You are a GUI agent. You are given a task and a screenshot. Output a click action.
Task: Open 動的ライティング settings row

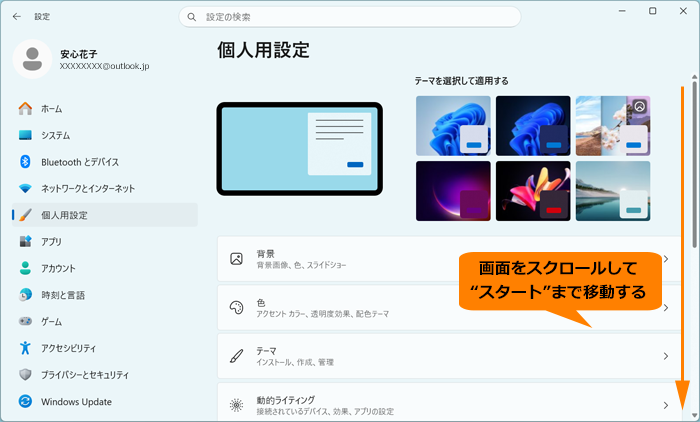449,402
